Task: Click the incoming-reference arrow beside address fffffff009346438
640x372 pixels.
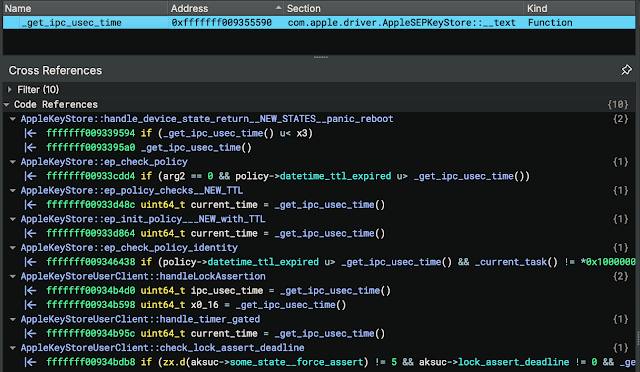Action: (x=30, y=262)
